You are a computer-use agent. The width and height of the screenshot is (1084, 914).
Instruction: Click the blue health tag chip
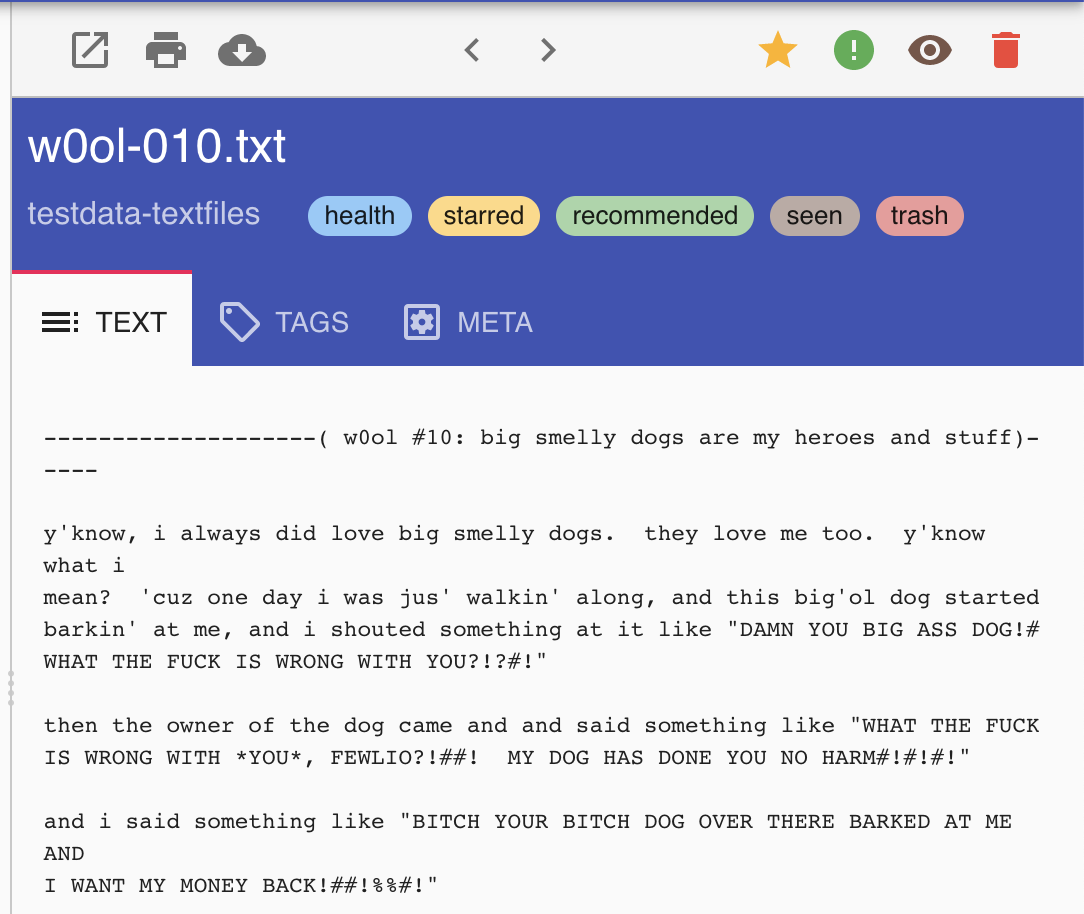pyautogui.click(x=359, y=216)
